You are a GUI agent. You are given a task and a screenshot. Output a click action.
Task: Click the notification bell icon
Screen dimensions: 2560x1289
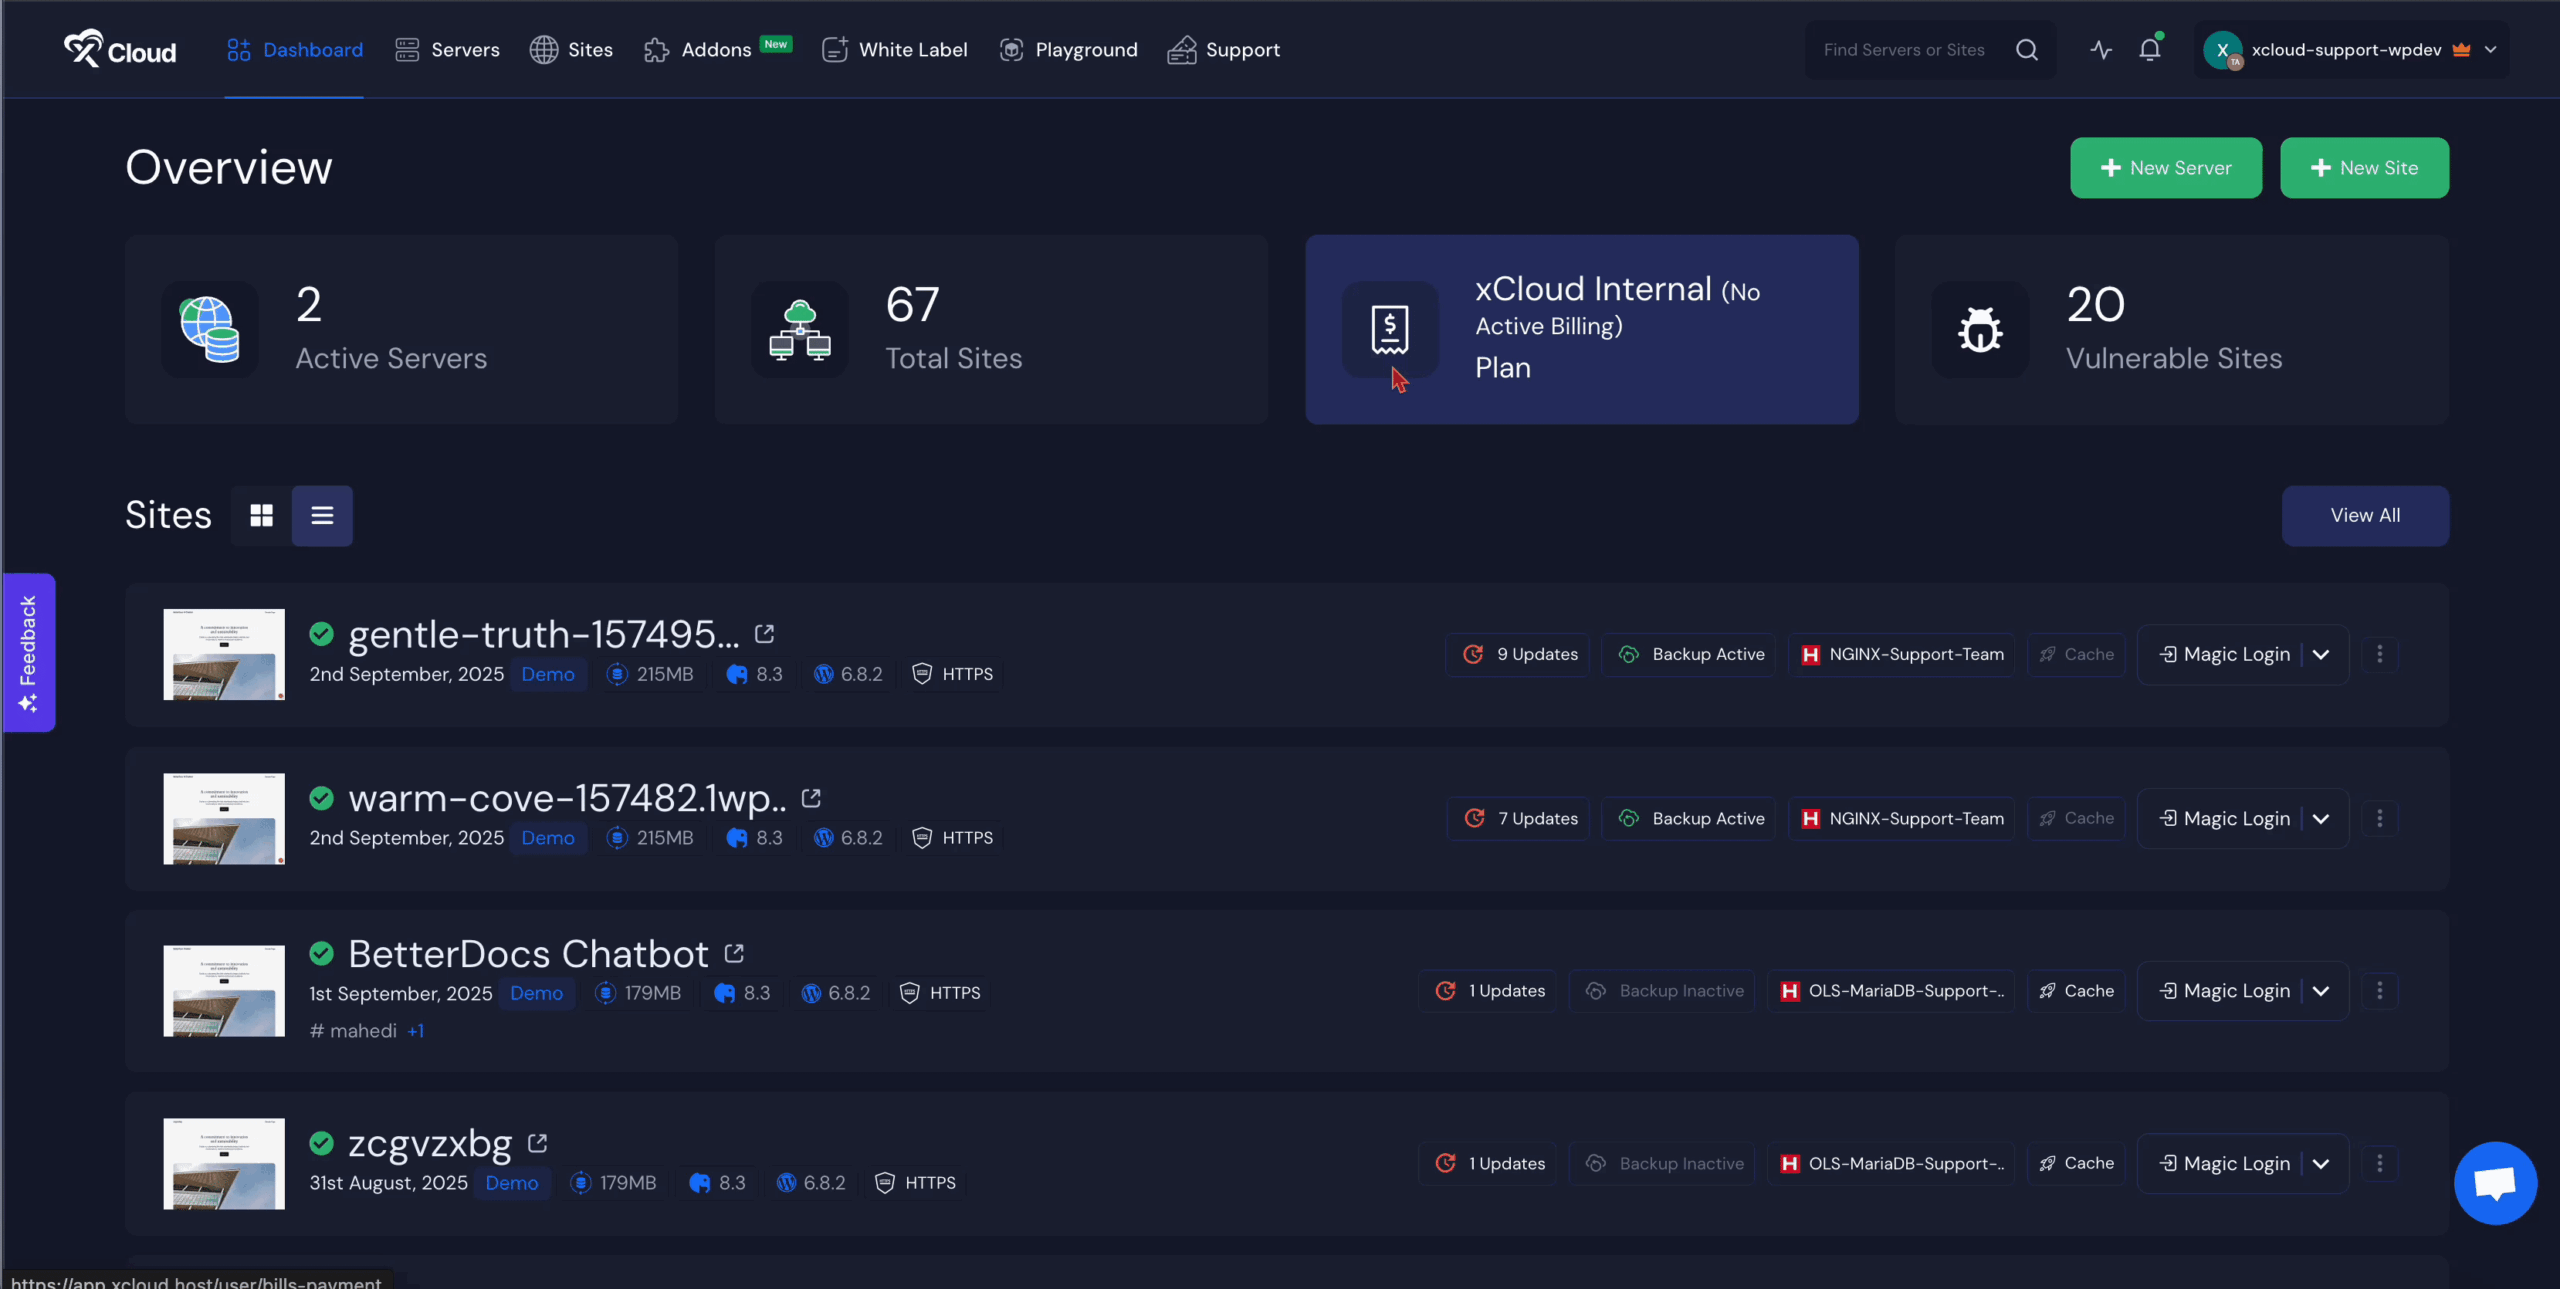tap(2149, 50)
